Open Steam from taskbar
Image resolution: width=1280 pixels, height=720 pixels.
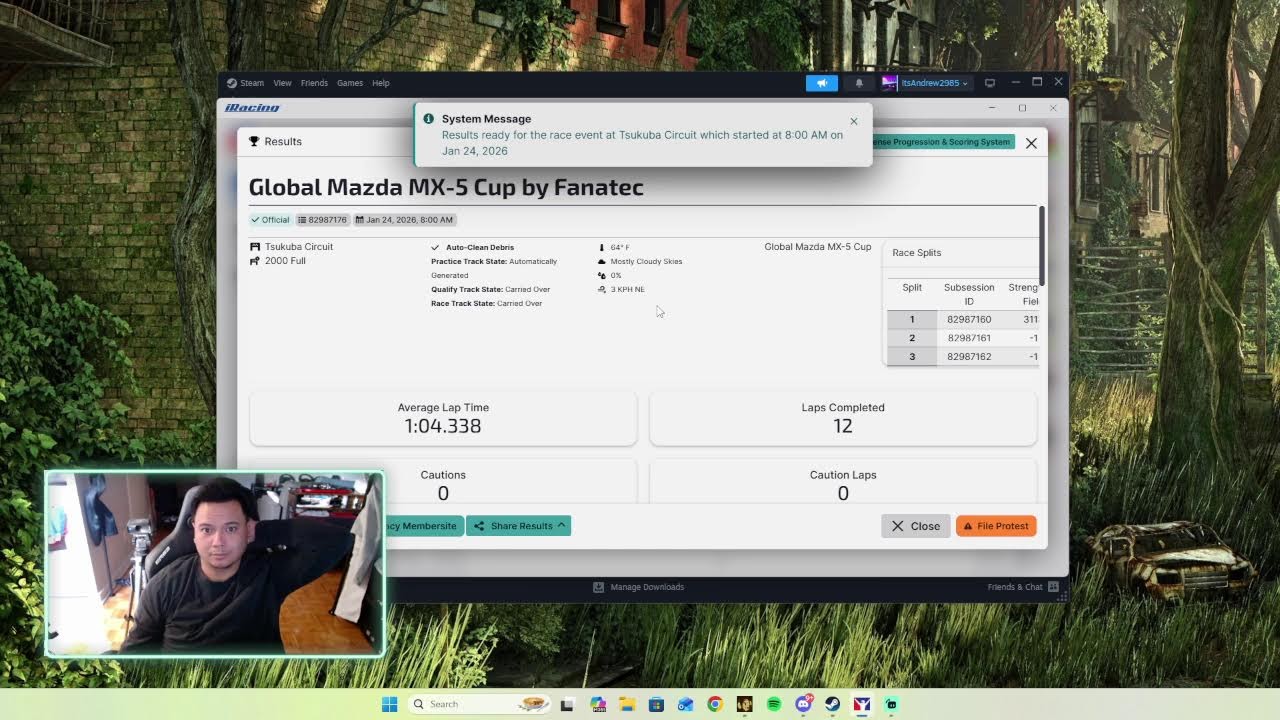click(832, 704)
